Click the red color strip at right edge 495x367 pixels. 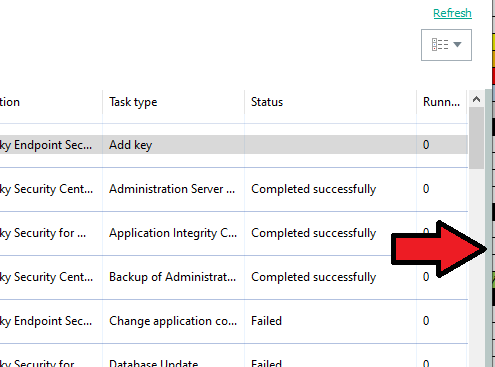coord(493,76)
